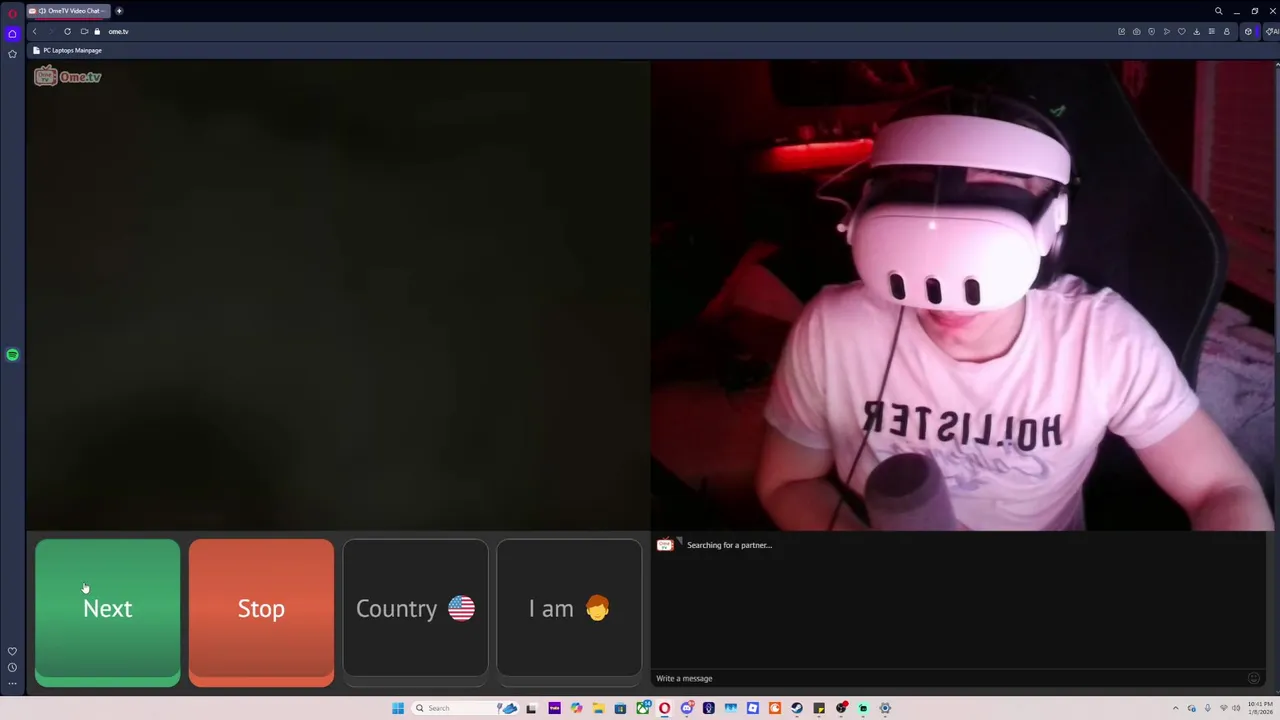Image resolution: width=1280 pixels, height=720 pixels.
Task: Go back in browser history
Action: [x=34, y=31]
